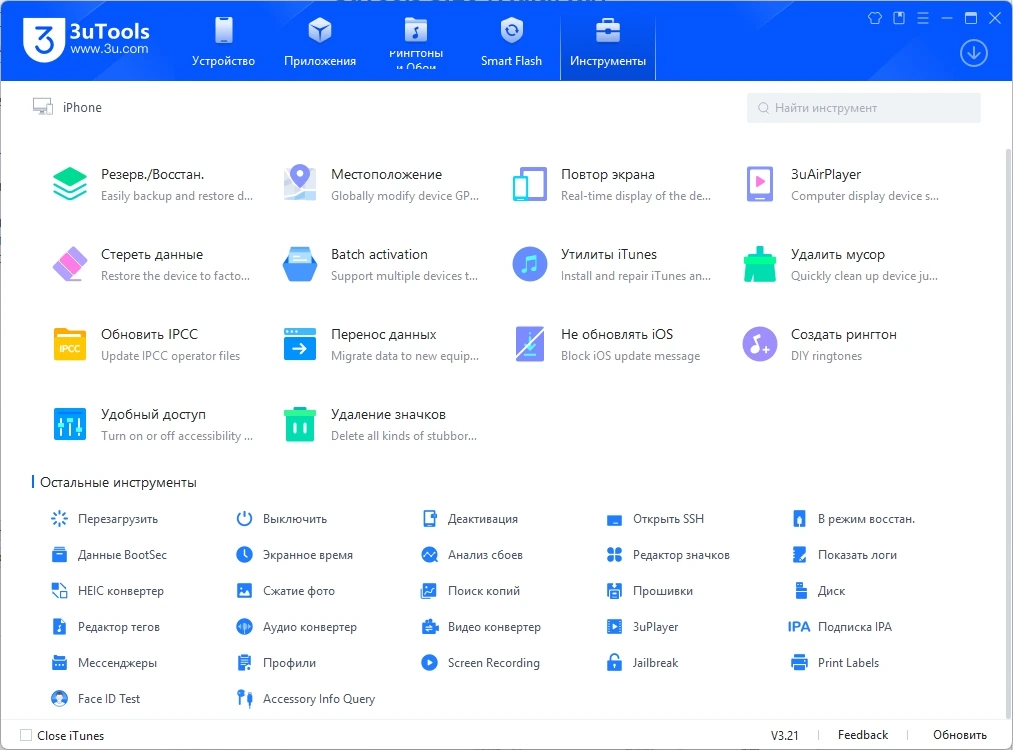Open Данные BootSec tool
The image size is (1013, 750).
point(109,554)
